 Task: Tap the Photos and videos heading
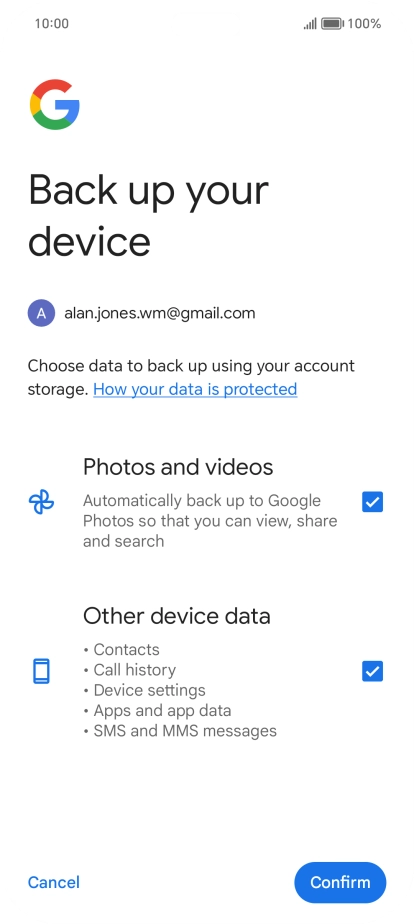pos(178,467)
